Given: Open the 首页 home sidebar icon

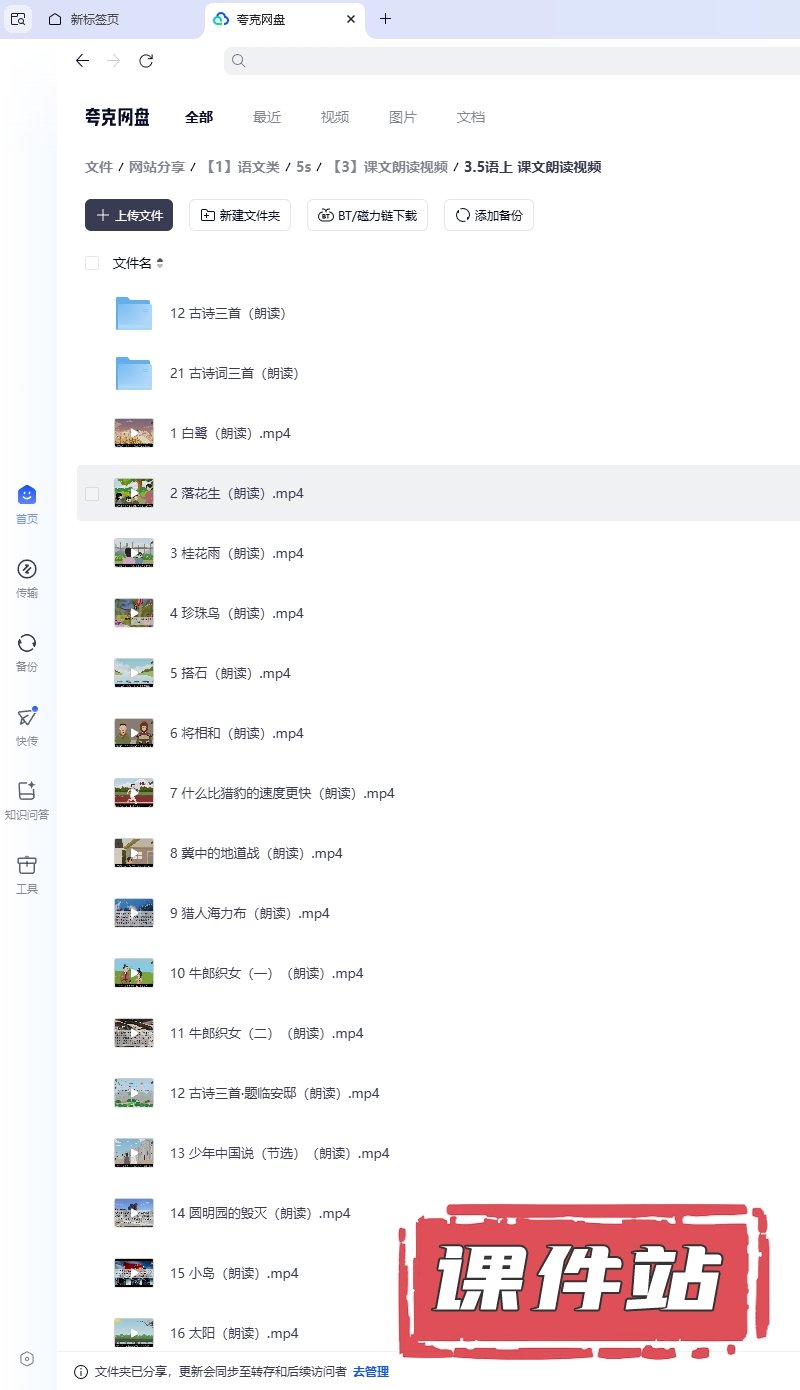Looking at the screenshot, I should click(x=27, y=504).
